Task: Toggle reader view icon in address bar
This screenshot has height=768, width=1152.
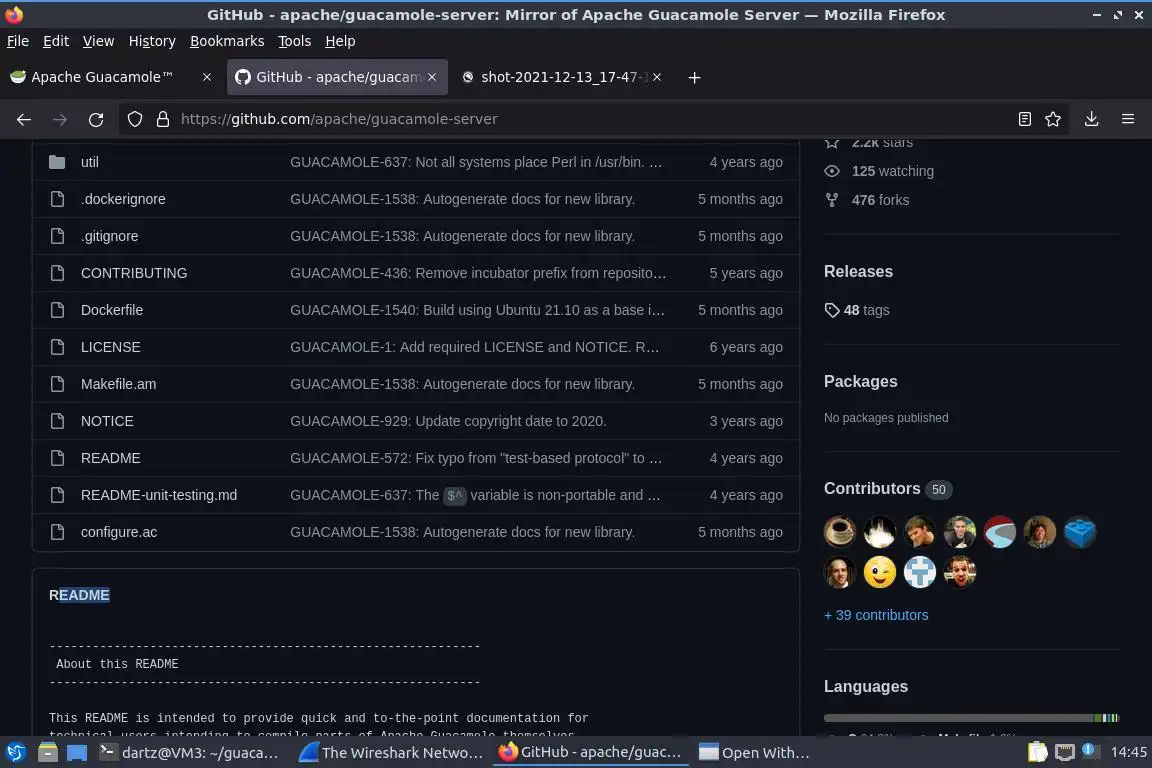Action: pos(1024,119)
